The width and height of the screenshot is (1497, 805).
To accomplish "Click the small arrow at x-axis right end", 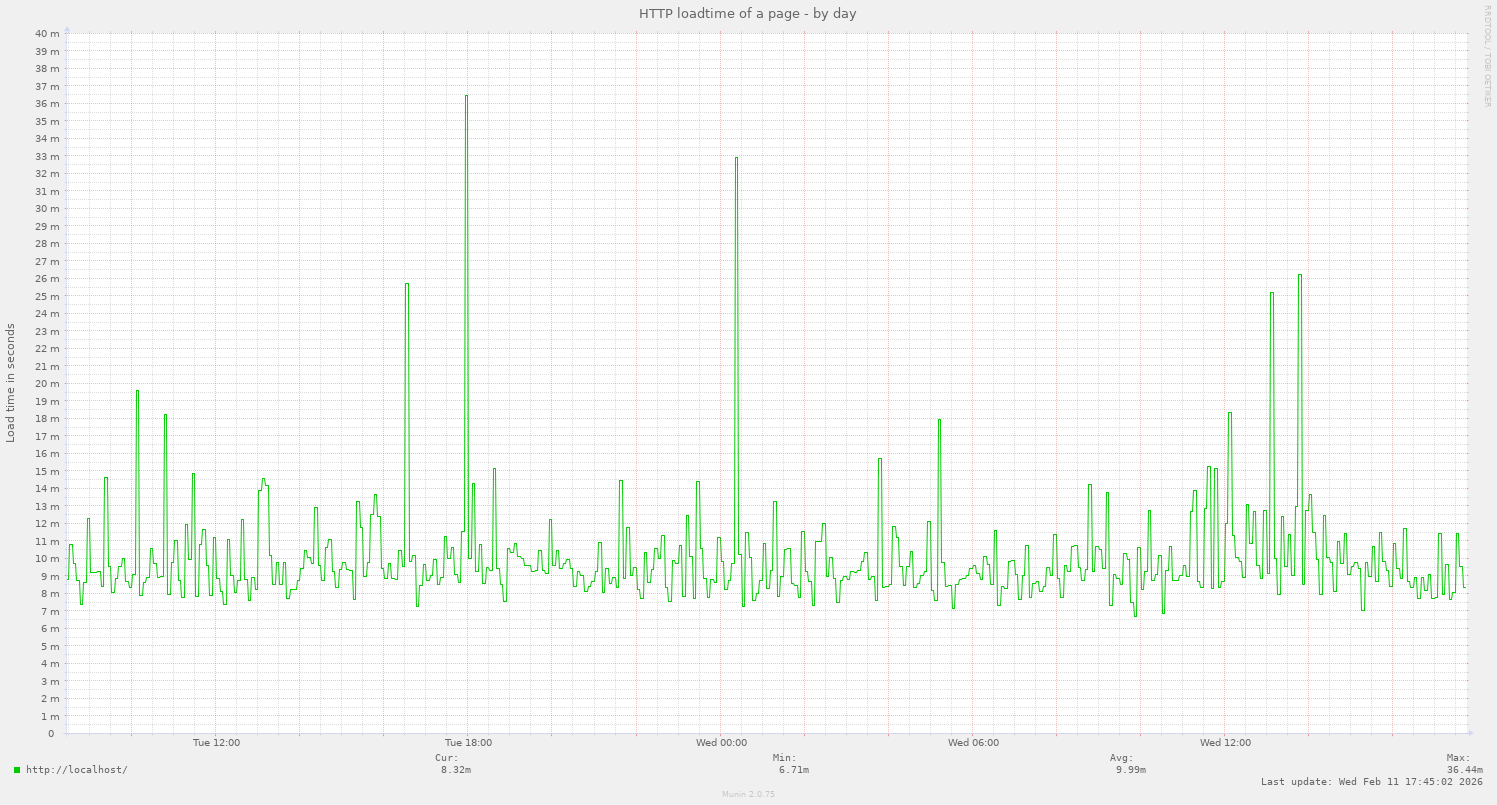I will coord(1470,733).
